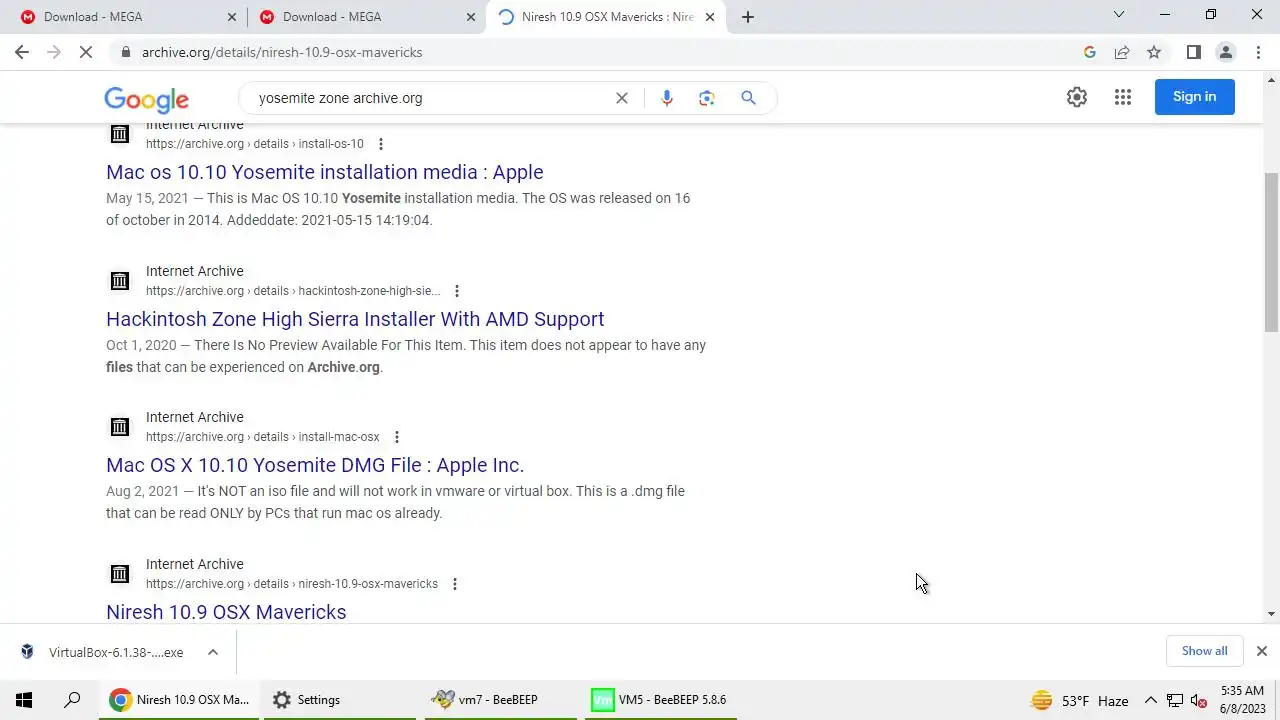Show hidden system tray icons
1280x720 pixels.
1150,701
